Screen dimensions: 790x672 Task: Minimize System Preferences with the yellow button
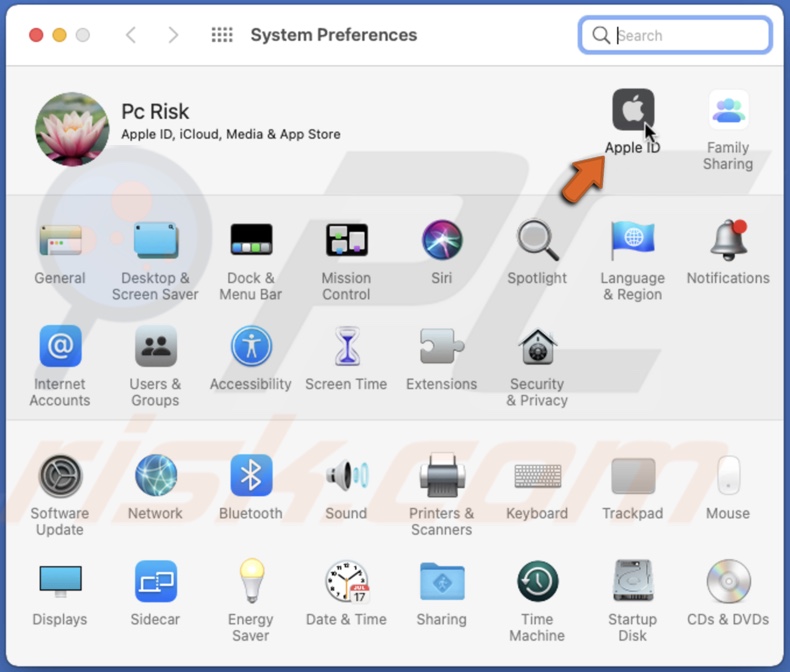(x=59, y=35)
